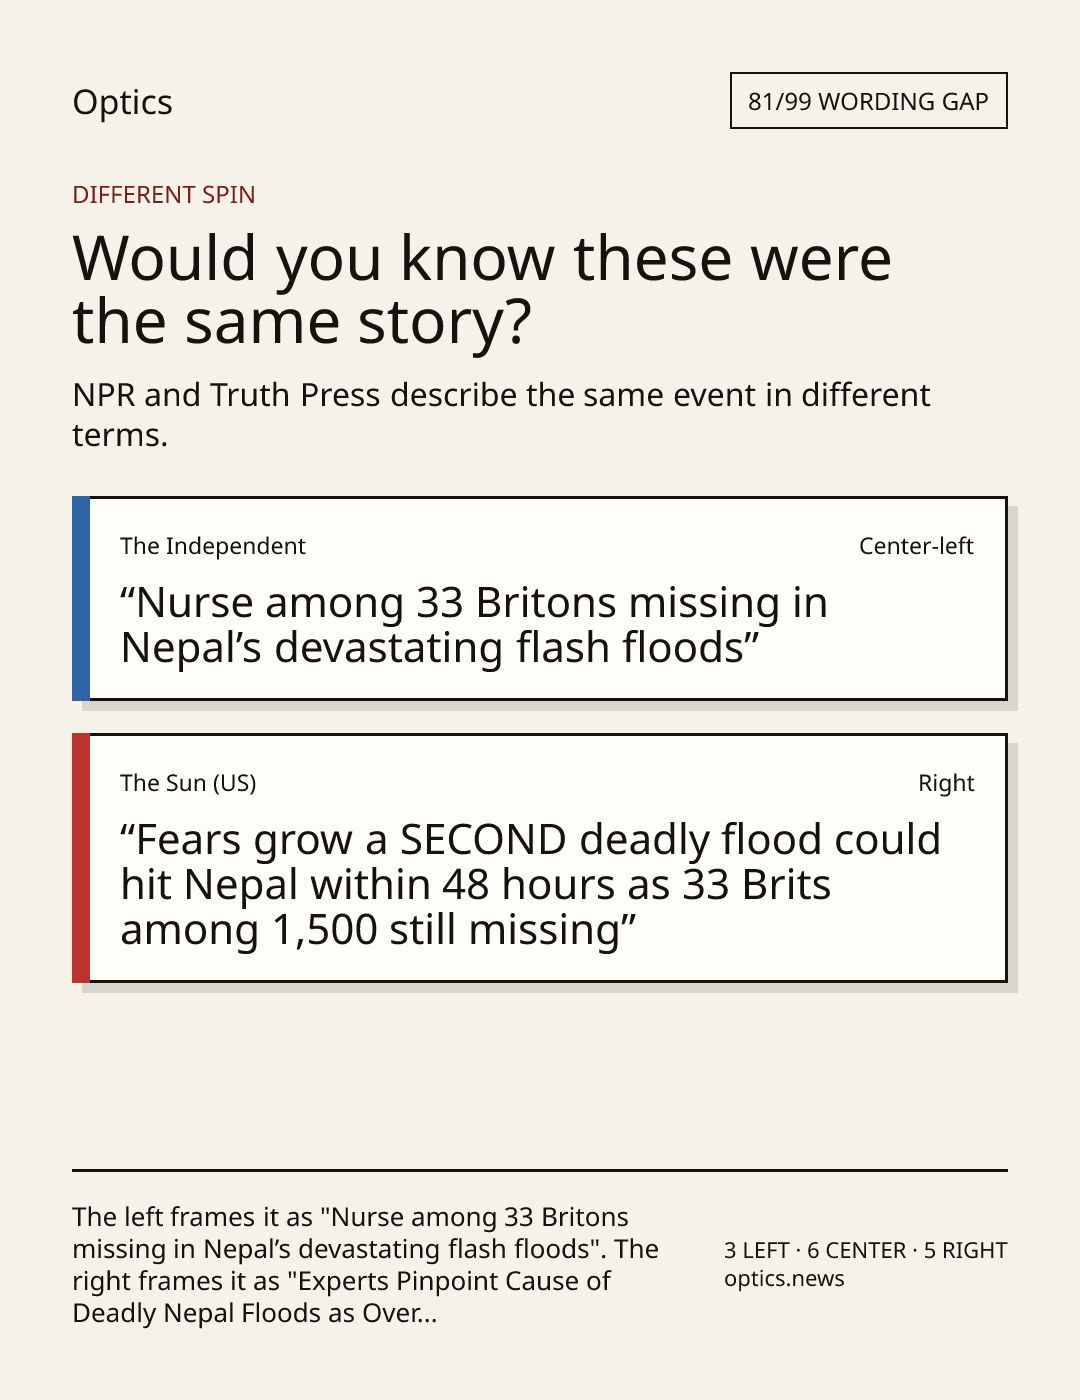Viewport: 1080px width, 1400px height.
Task: Click the horizontal divider above the footer
Action: [x=540, y=1170]
